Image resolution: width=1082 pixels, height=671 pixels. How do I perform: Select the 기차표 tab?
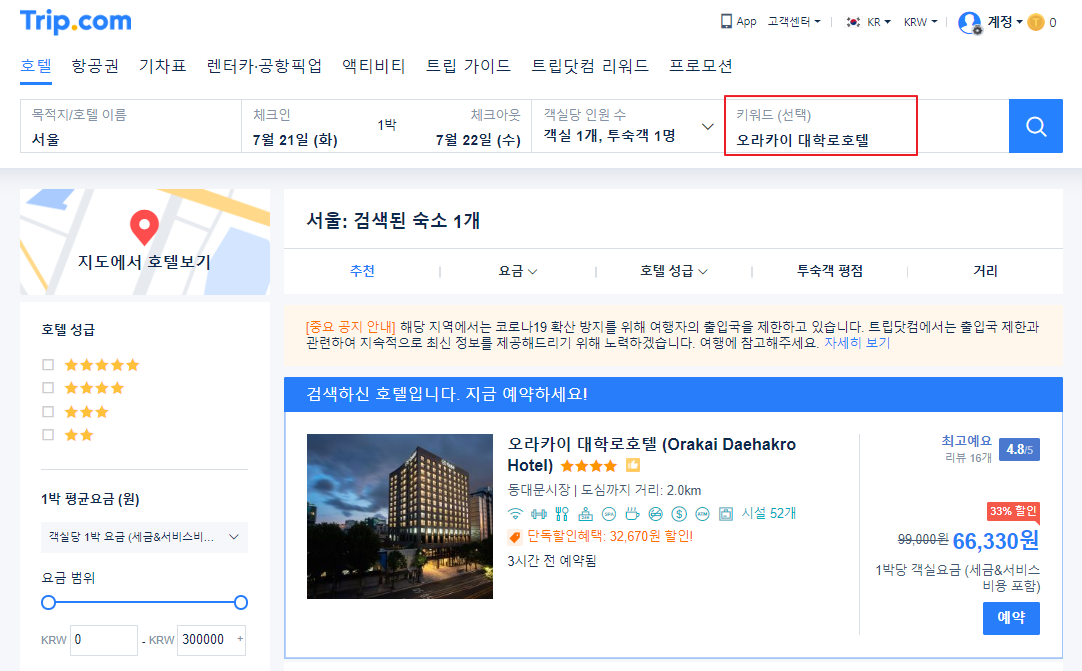(x=163, y=66)
